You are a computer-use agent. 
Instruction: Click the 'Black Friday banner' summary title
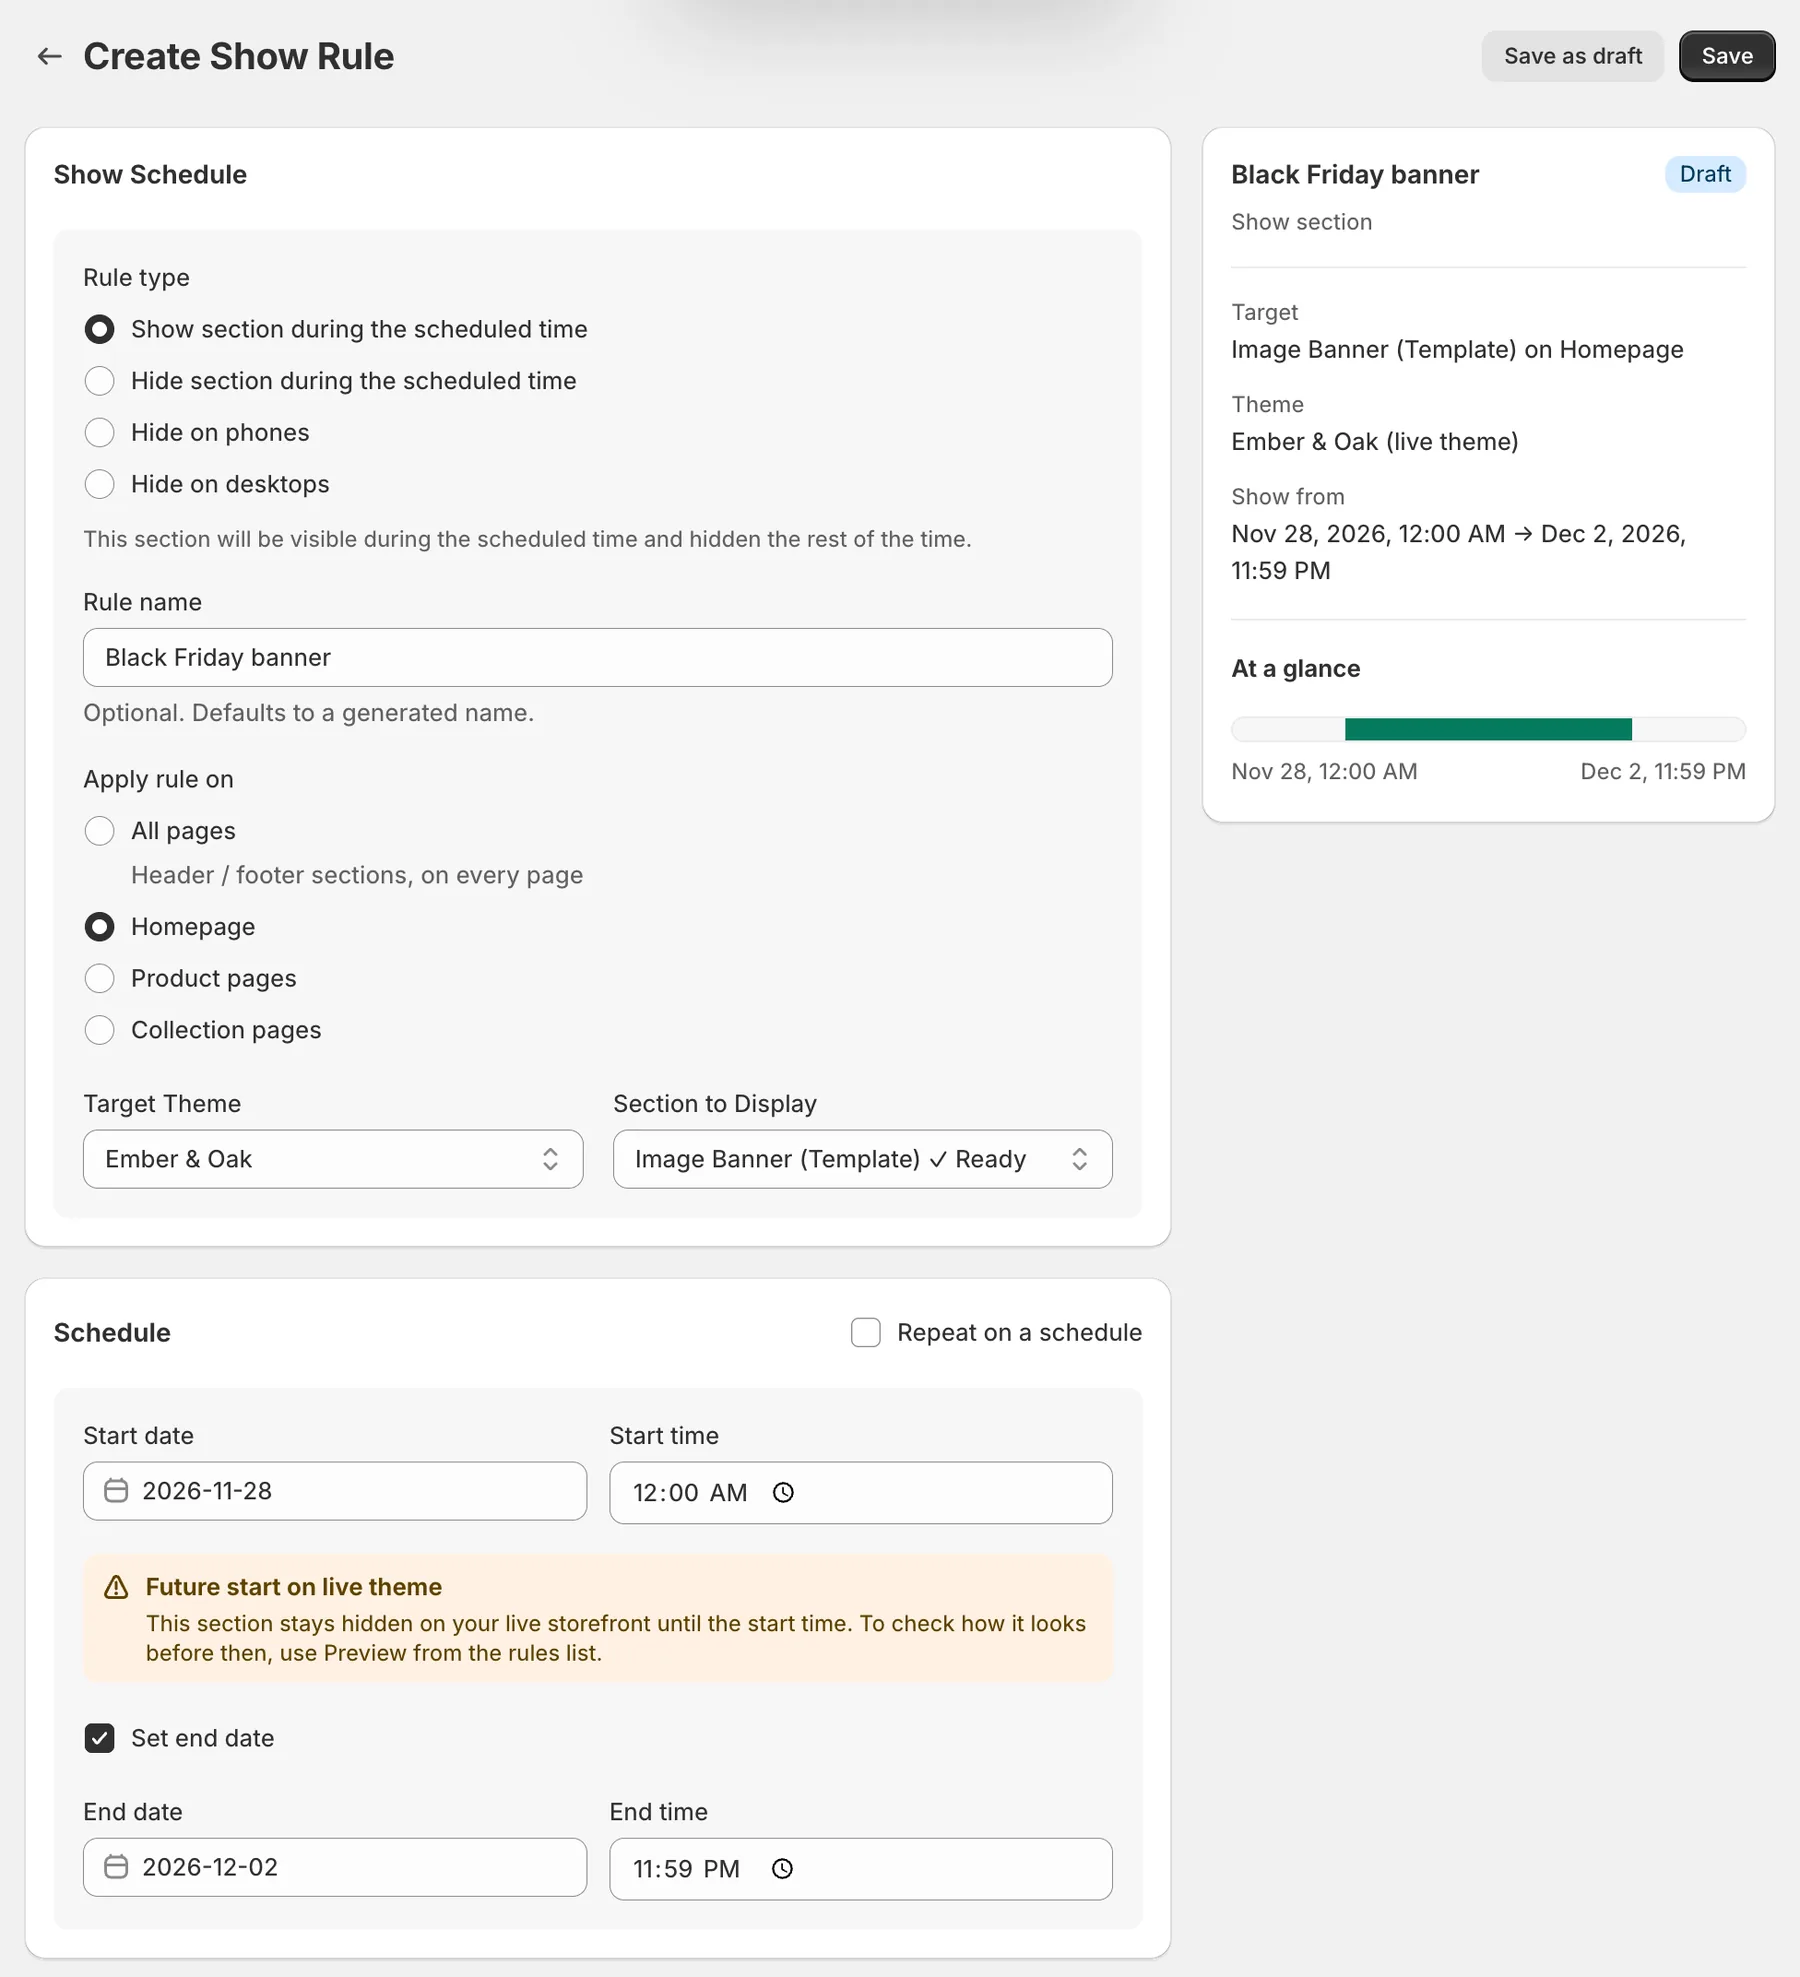[1355, 174]
